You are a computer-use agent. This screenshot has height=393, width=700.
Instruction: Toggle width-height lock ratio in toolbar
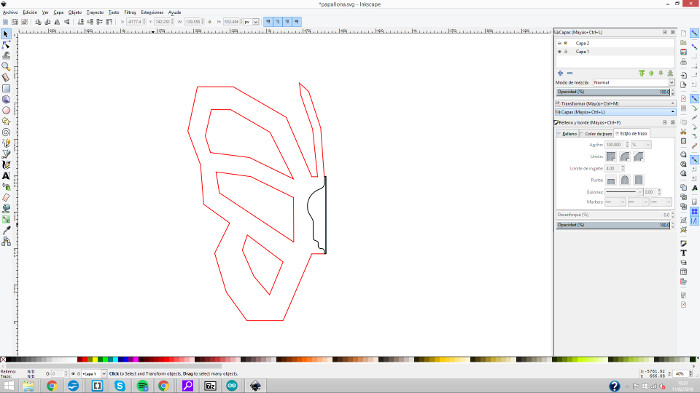tap(210, 21)
